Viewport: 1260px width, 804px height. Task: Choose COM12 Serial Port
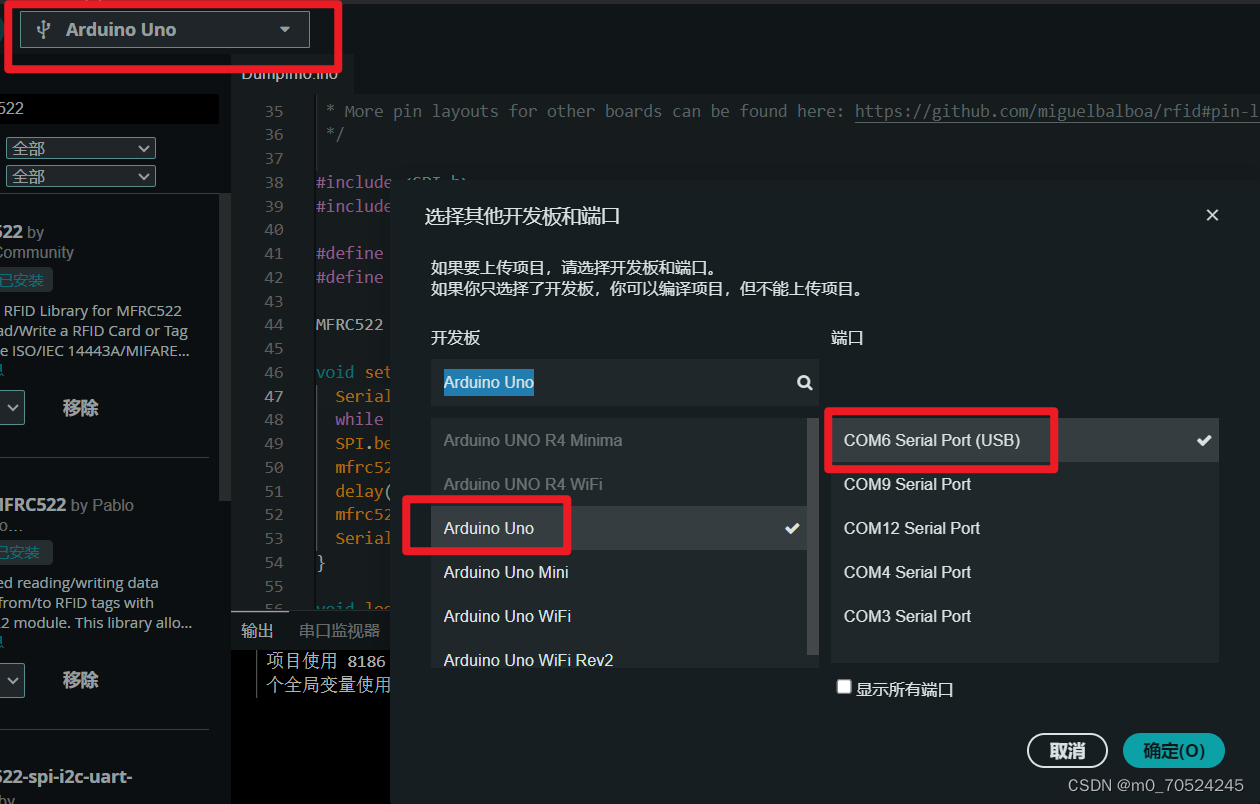(x=1025, y=528)
